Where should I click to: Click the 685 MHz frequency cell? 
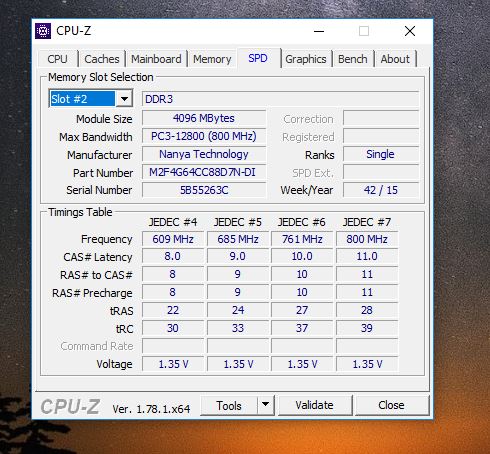click(238, 239)
